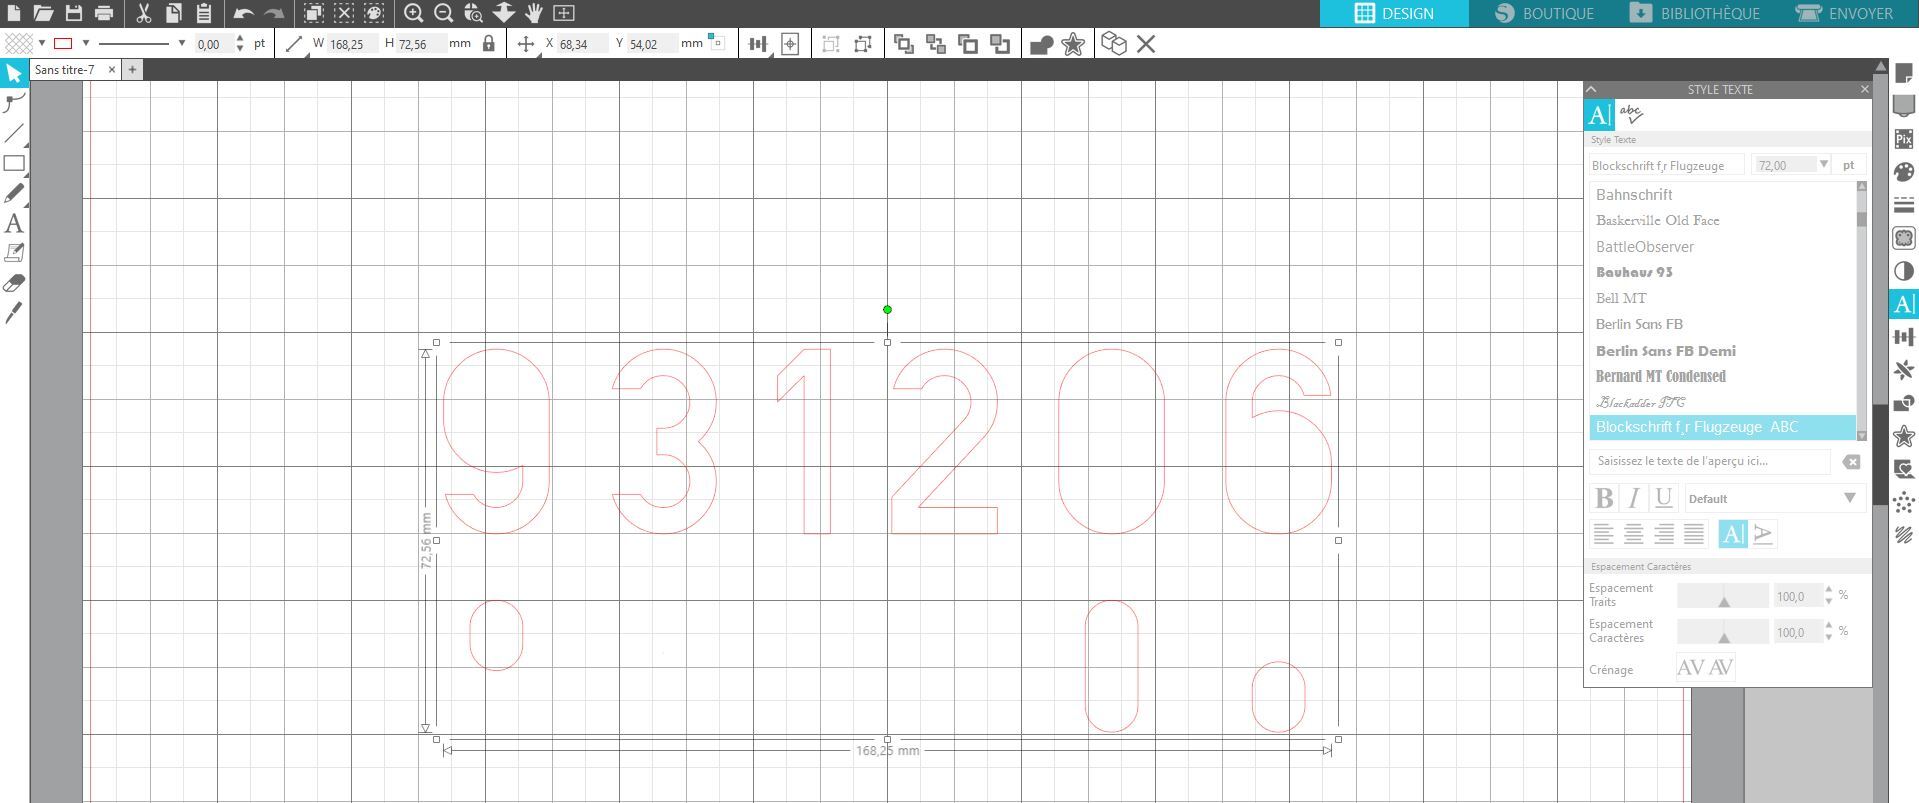This screenshot has width=1919, height=803.
Task: Click the Espacement Traits slider
Action: click(1723, 597)
